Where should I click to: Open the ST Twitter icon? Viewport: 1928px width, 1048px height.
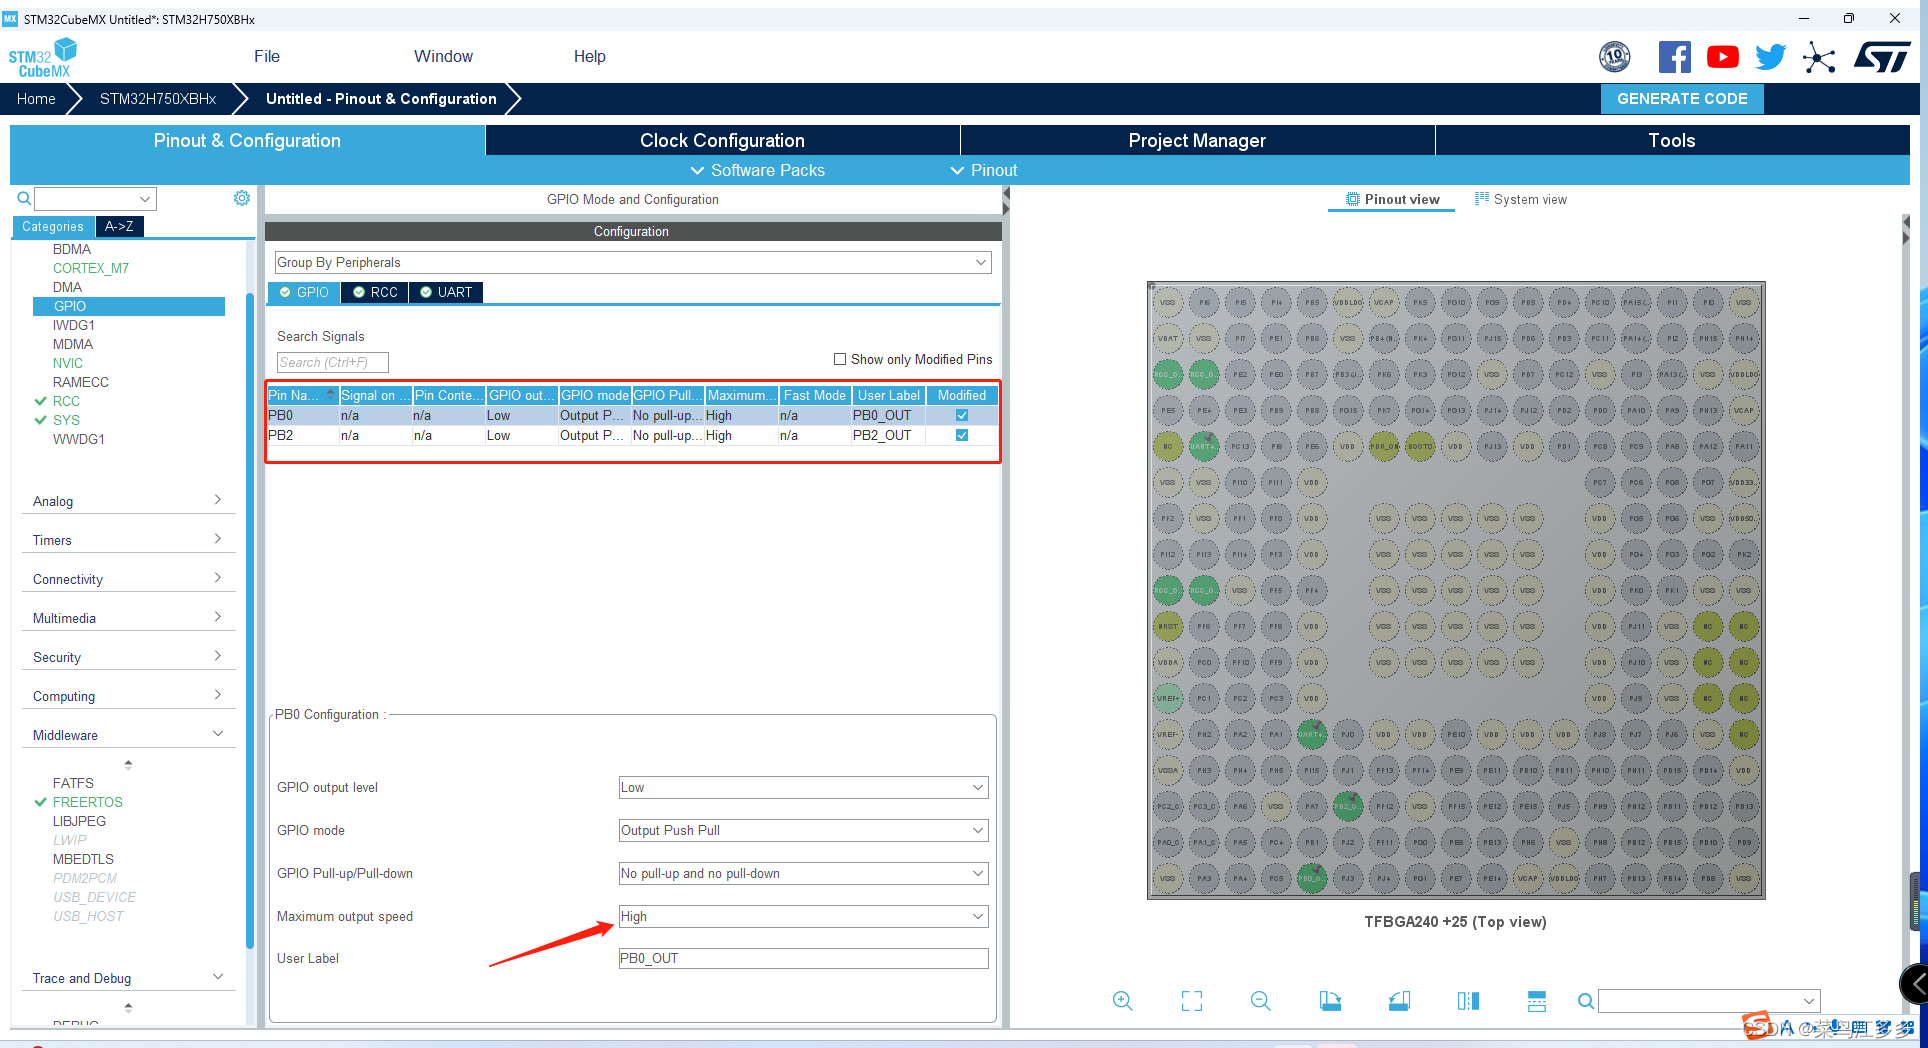(1770, 57)
